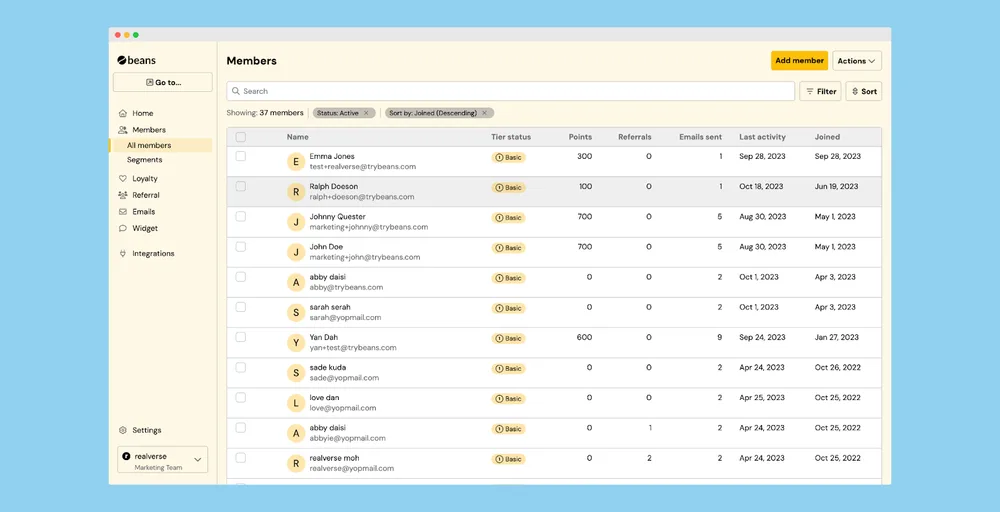Check the box for Ralph Doeson

240,186
